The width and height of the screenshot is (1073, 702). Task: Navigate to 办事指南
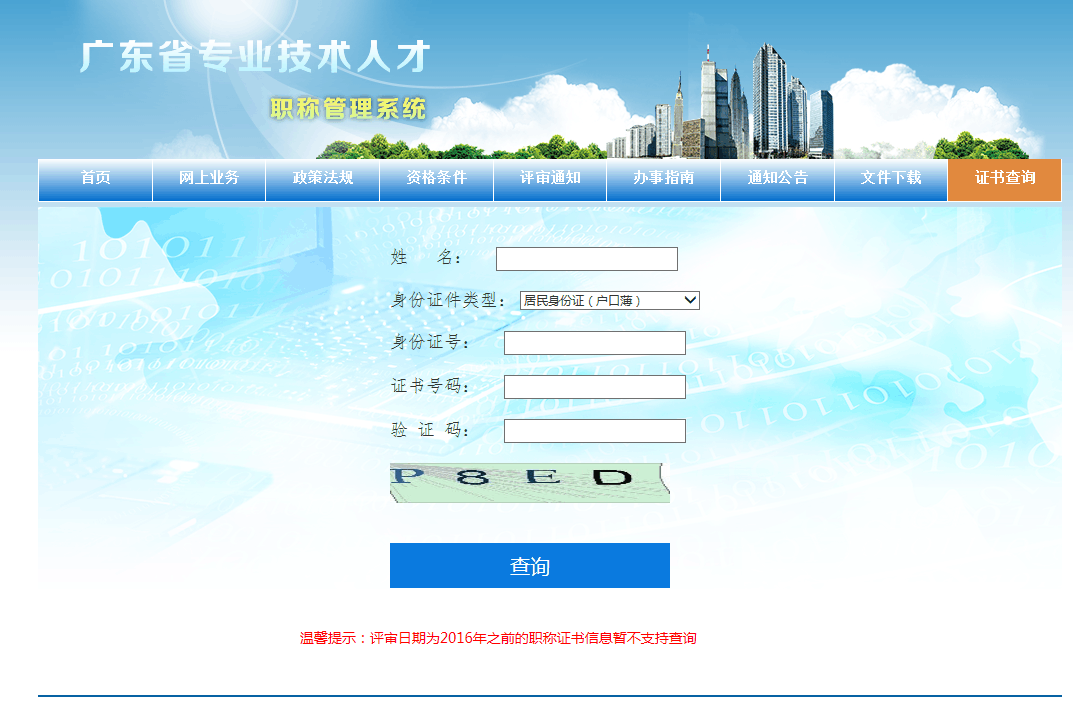664,180
